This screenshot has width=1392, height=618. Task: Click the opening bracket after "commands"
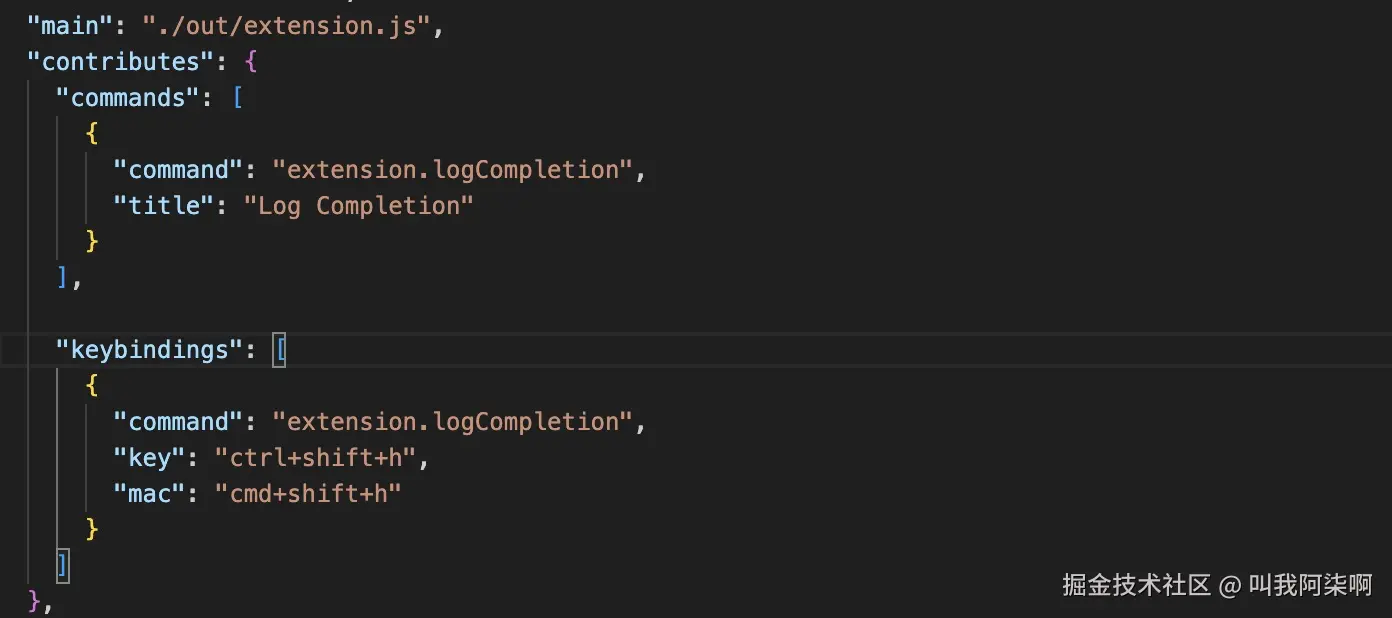click(x=238, y=98)
